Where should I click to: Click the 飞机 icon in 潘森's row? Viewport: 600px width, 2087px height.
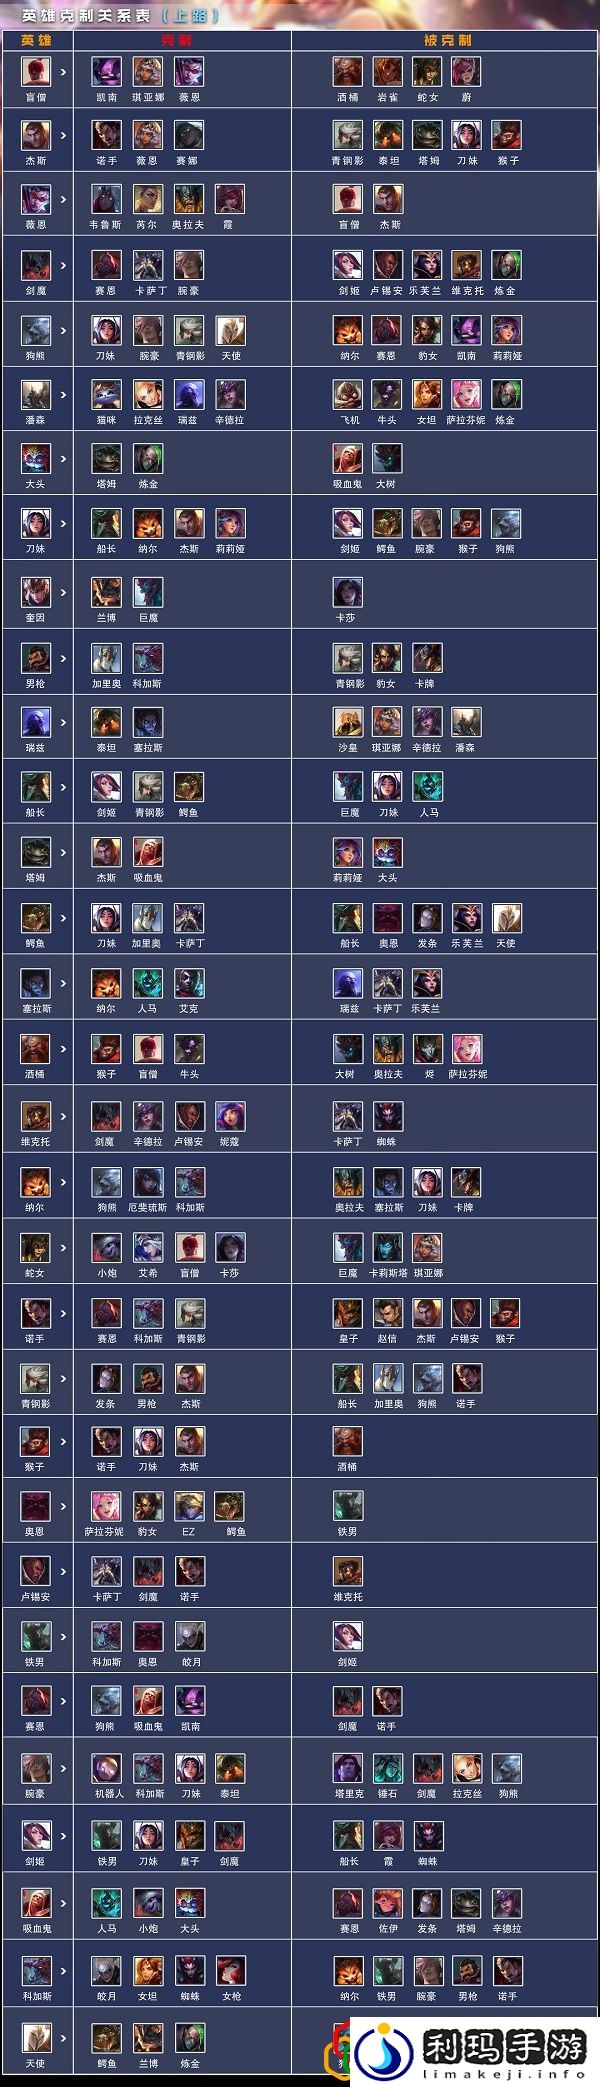click(348, 394)
